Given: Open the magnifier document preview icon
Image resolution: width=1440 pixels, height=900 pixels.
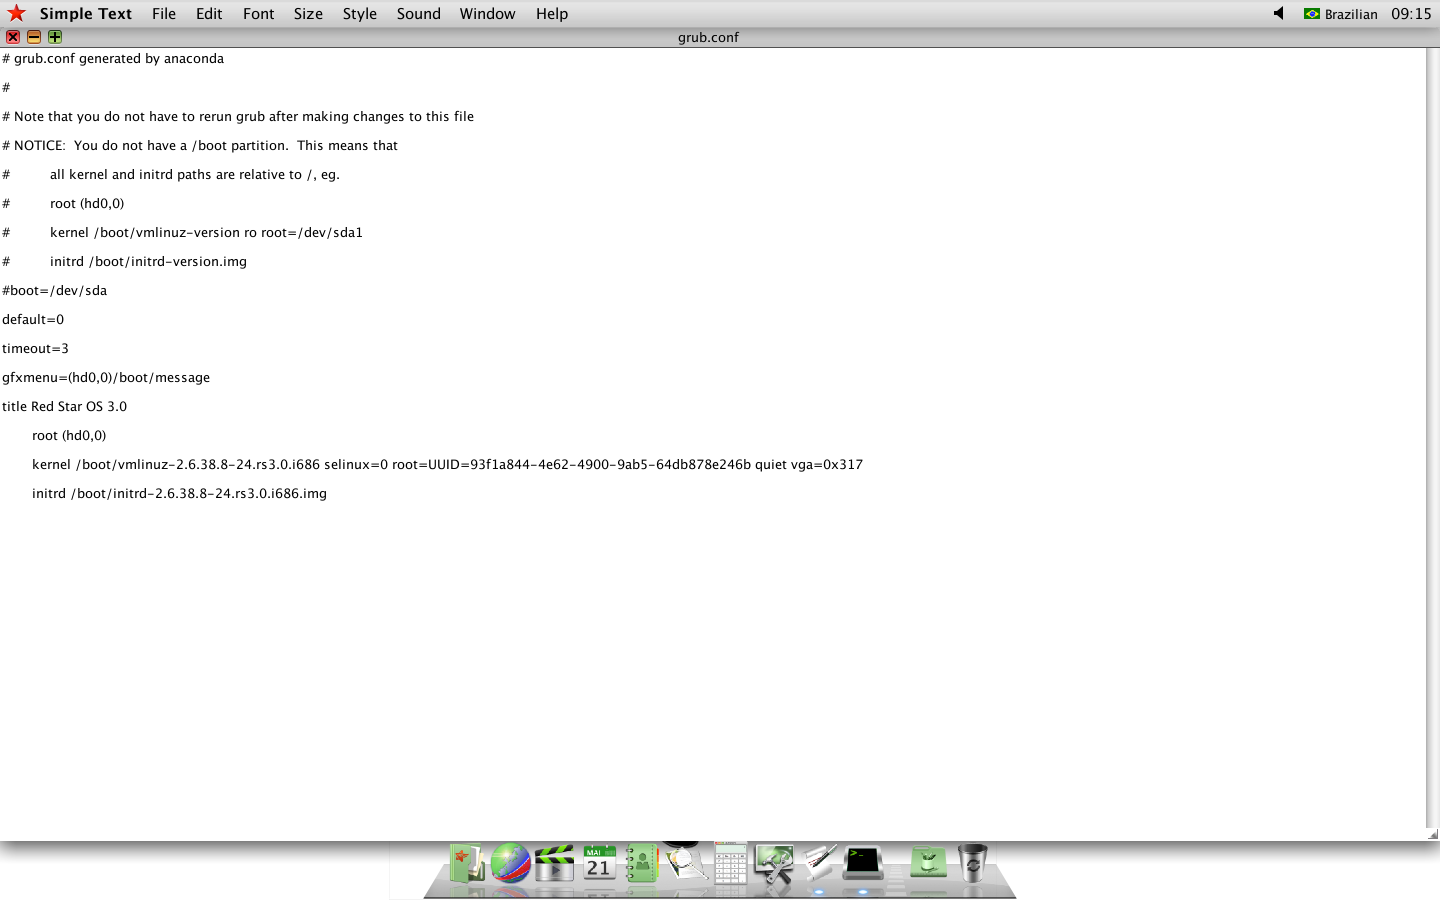Looking at the screenshot, I should coord(685,861).
